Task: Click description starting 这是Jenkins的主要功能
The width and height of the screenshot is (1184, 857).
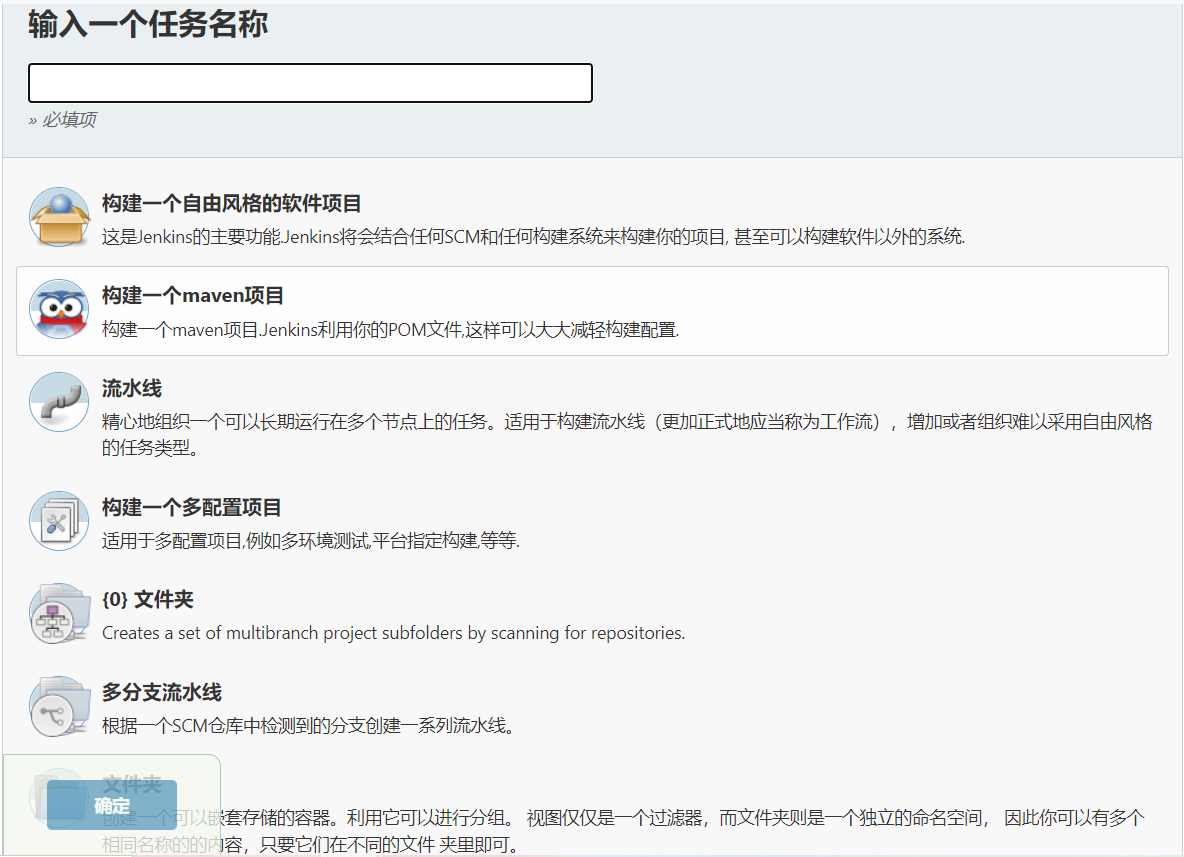Action: 533,237
